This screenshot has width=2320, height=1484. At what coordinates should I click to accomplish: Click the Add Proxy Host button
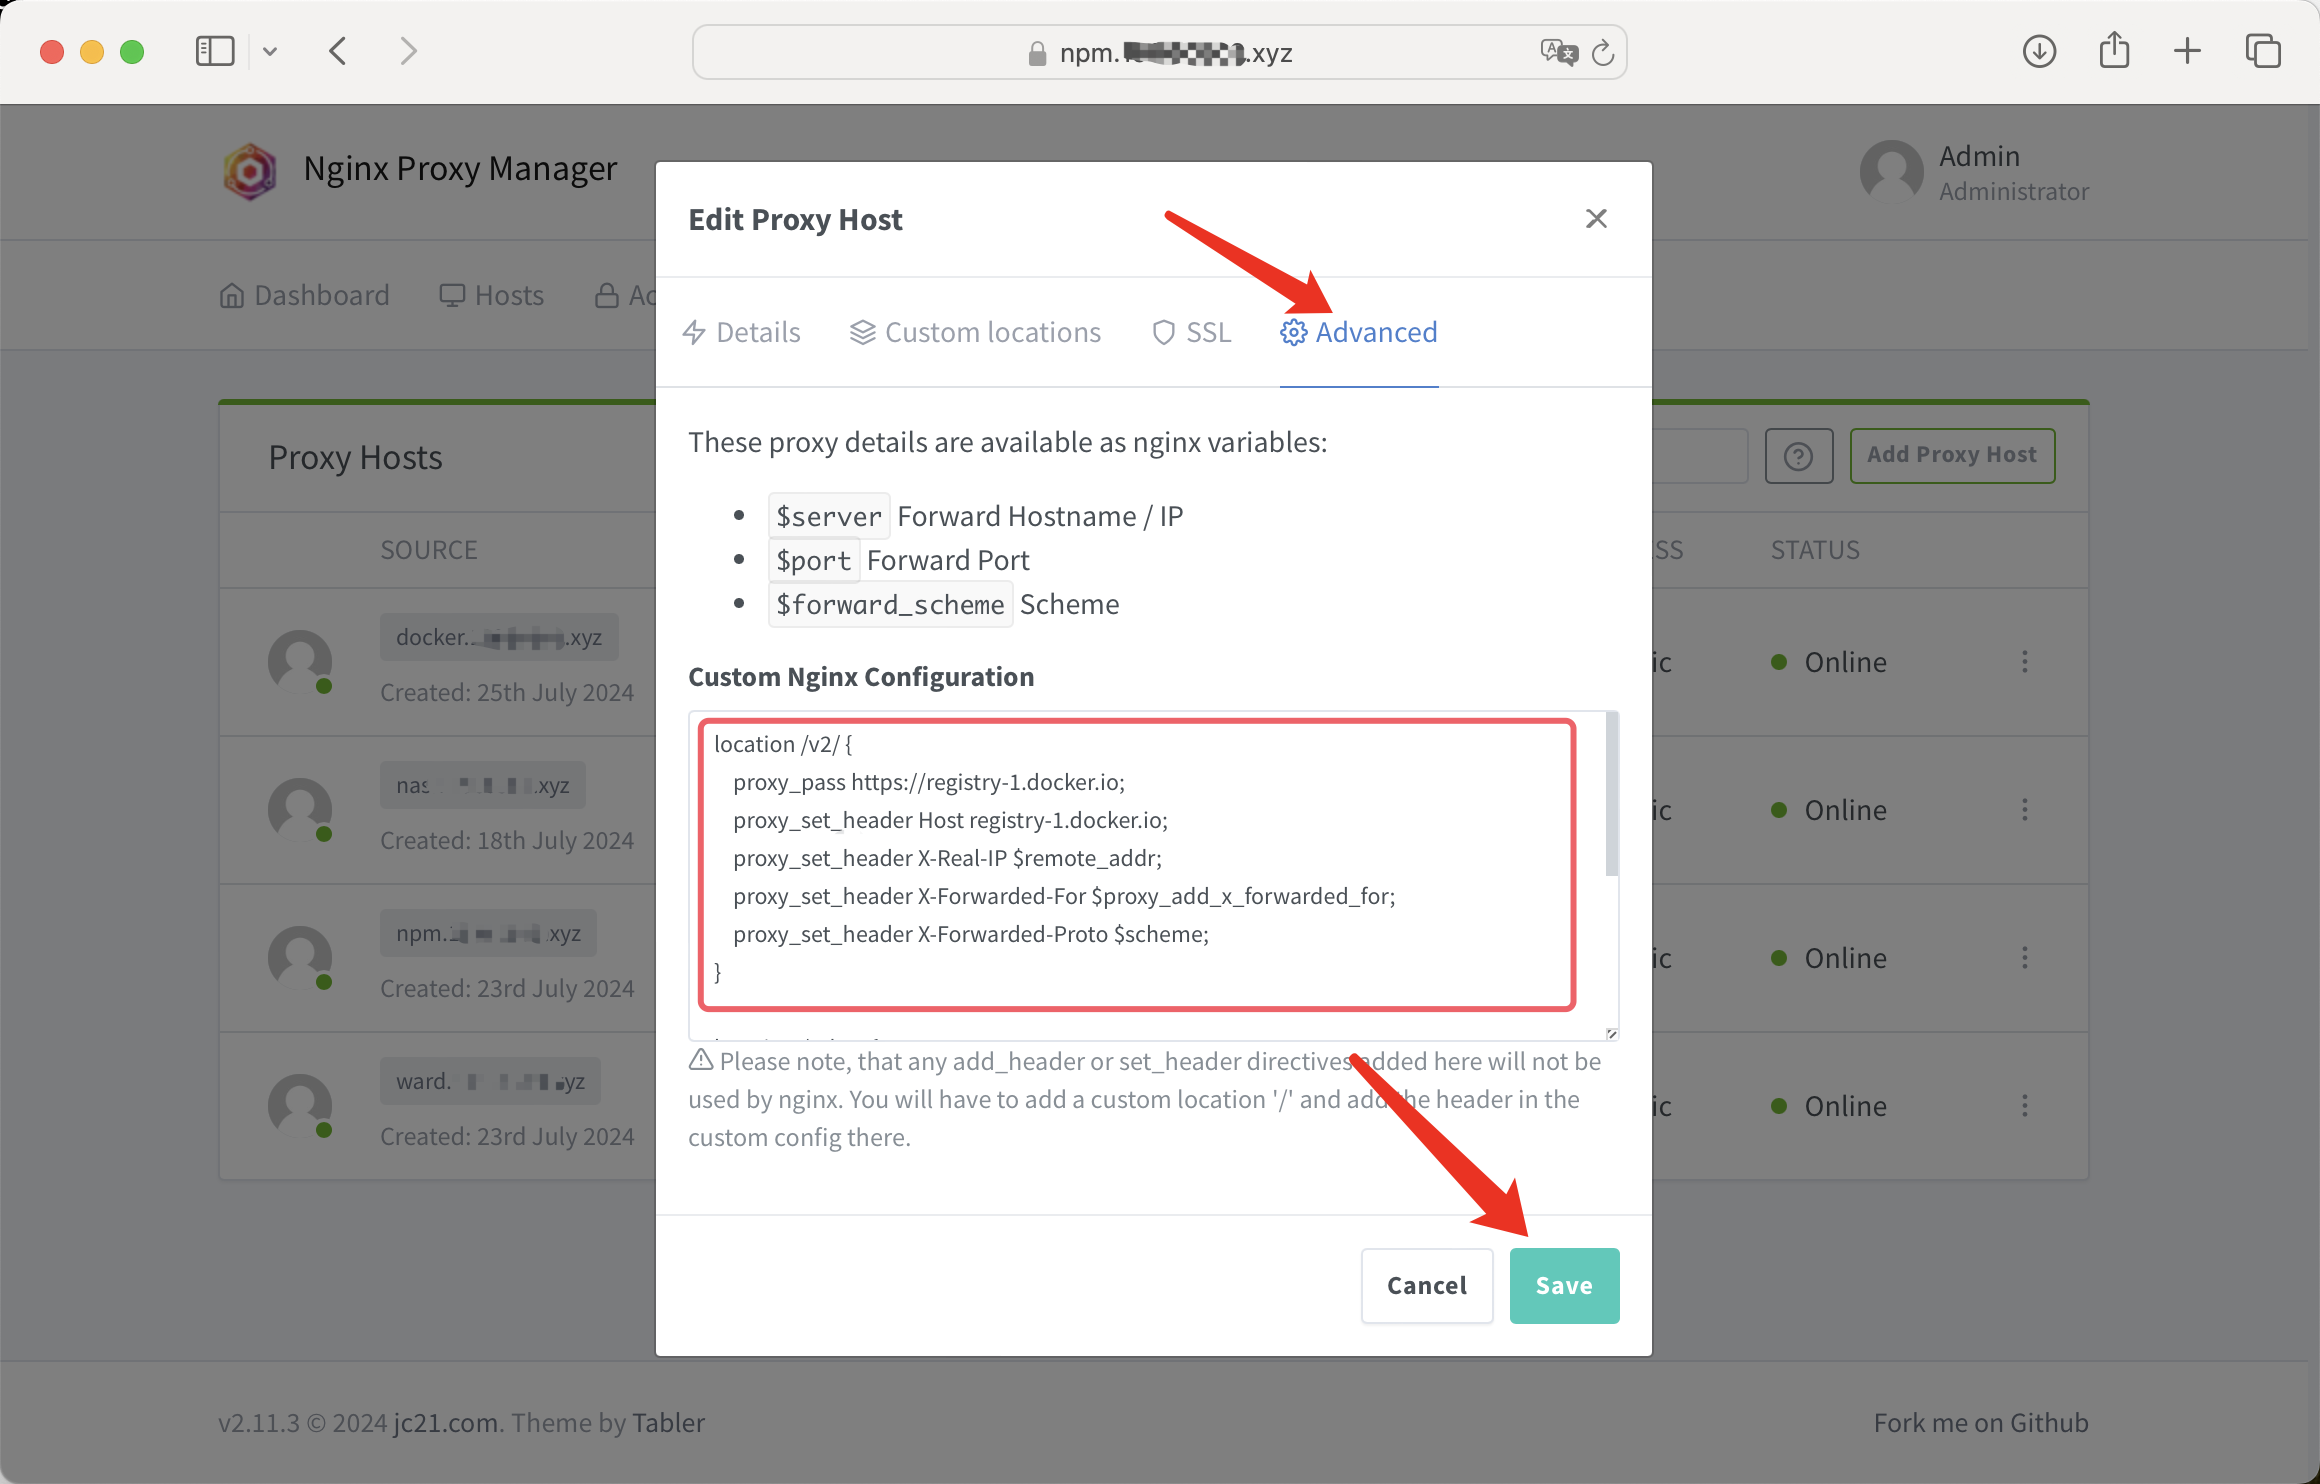coord(1953,453)
